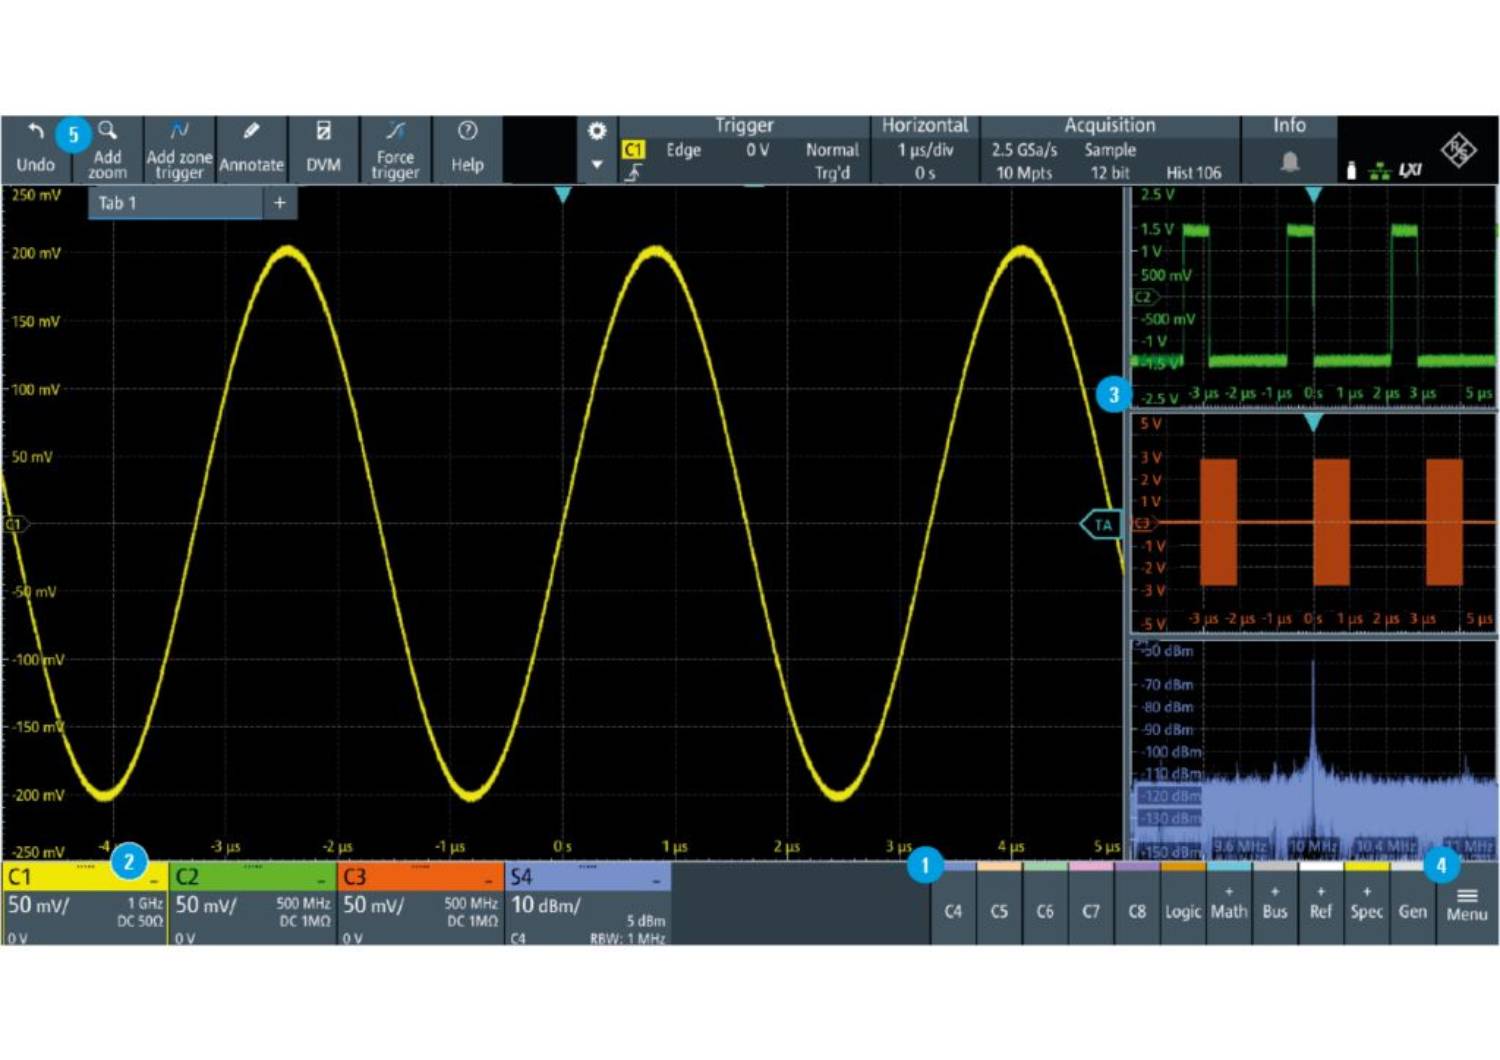Select the Add zoom magnifier tool
Screen dimensions: 1500x1060
pyautogui.click(x=107, y=132)
